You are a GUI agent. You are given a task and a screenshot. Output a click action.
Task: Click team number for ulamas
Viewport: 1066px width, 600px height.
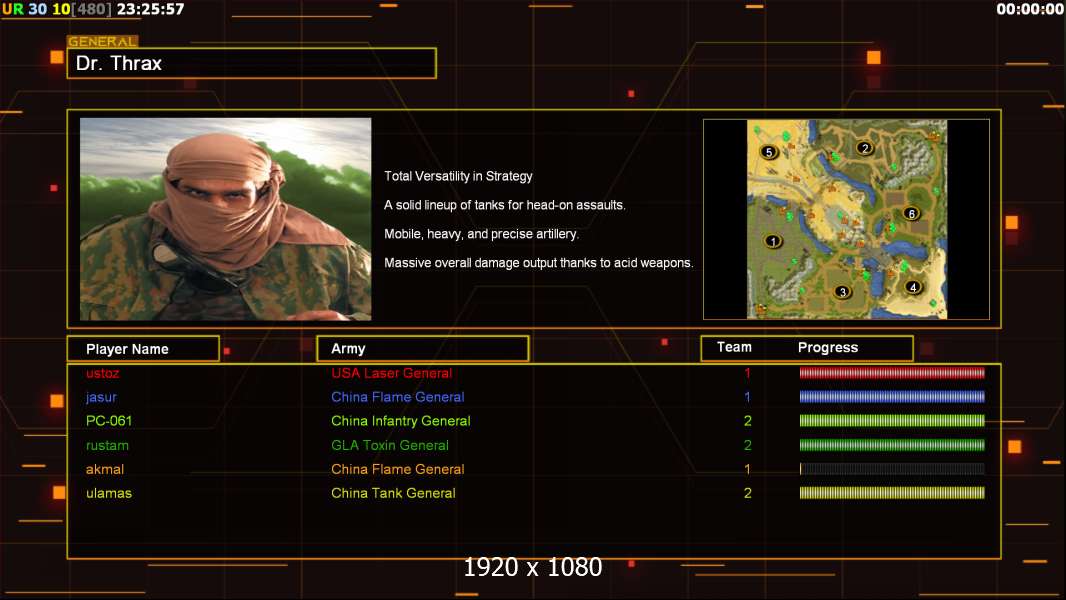[x=747, y=493]
